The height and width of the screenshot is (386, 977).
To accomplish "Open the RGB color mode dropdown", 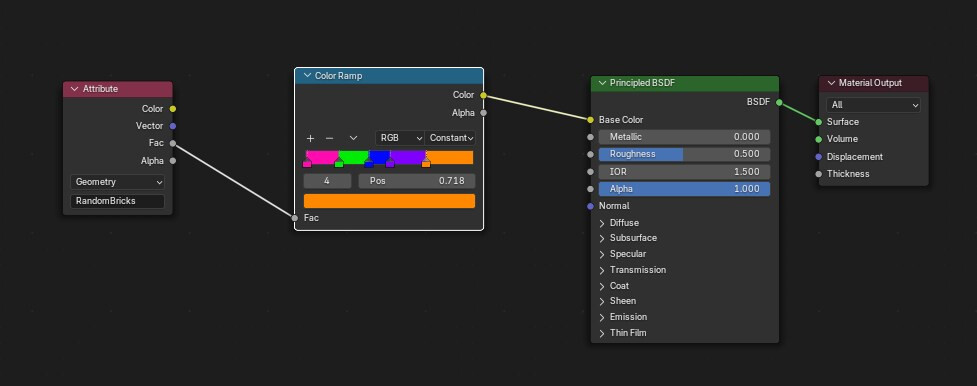I will pos(400,138).
